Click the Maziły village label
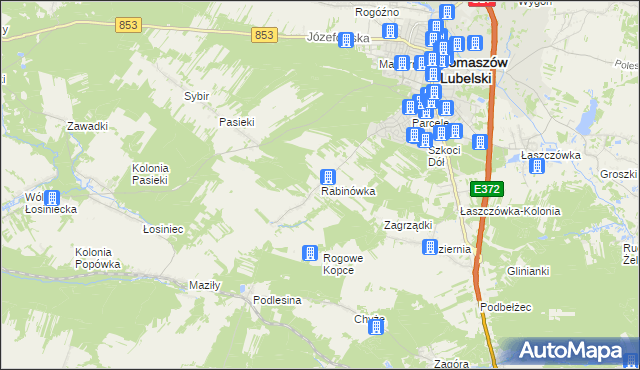This screenshot has width=640, height=370. coord(205,285)
